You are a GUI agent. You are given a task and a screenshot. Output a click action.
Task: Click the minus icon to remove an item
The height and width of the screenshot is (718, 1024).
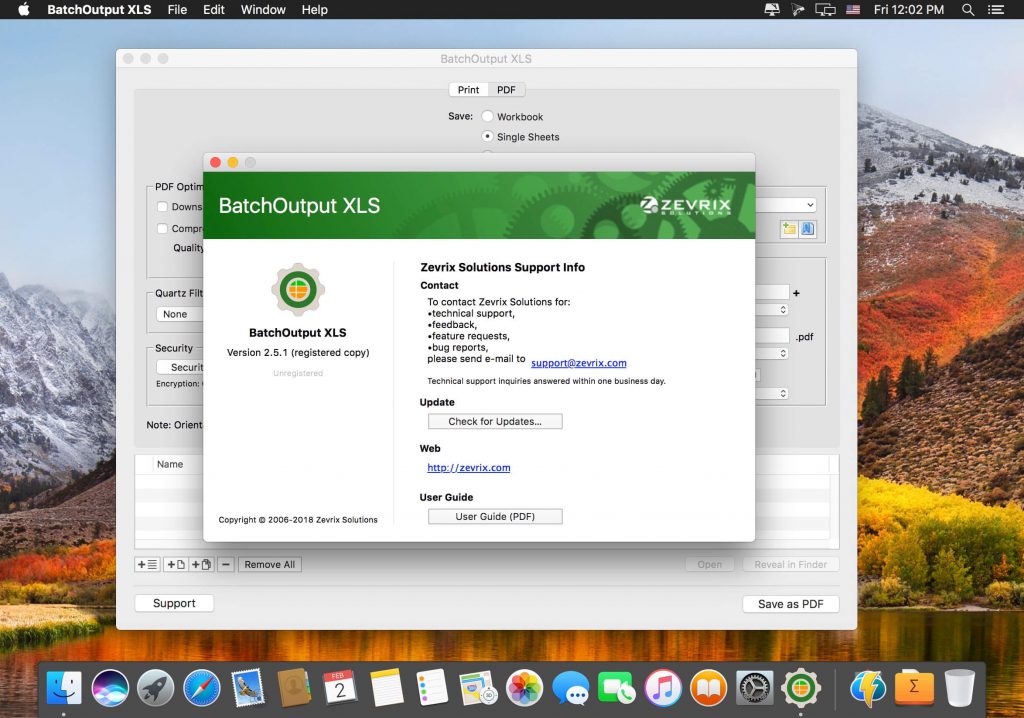[x=226, y=564]
